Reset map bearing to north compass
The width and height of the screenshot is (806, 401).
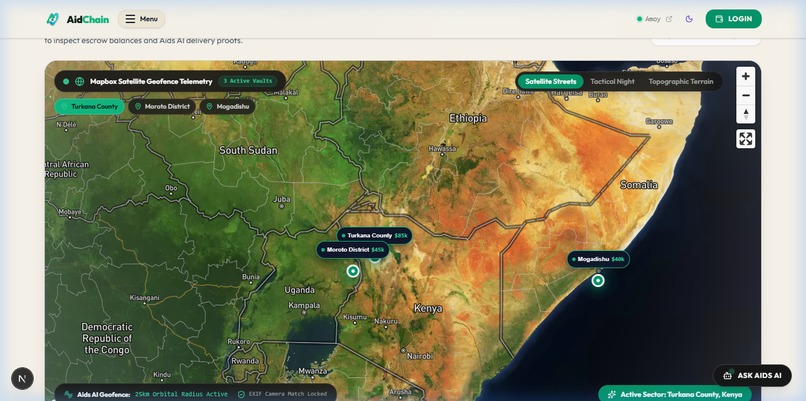click(x=745, y=114)
